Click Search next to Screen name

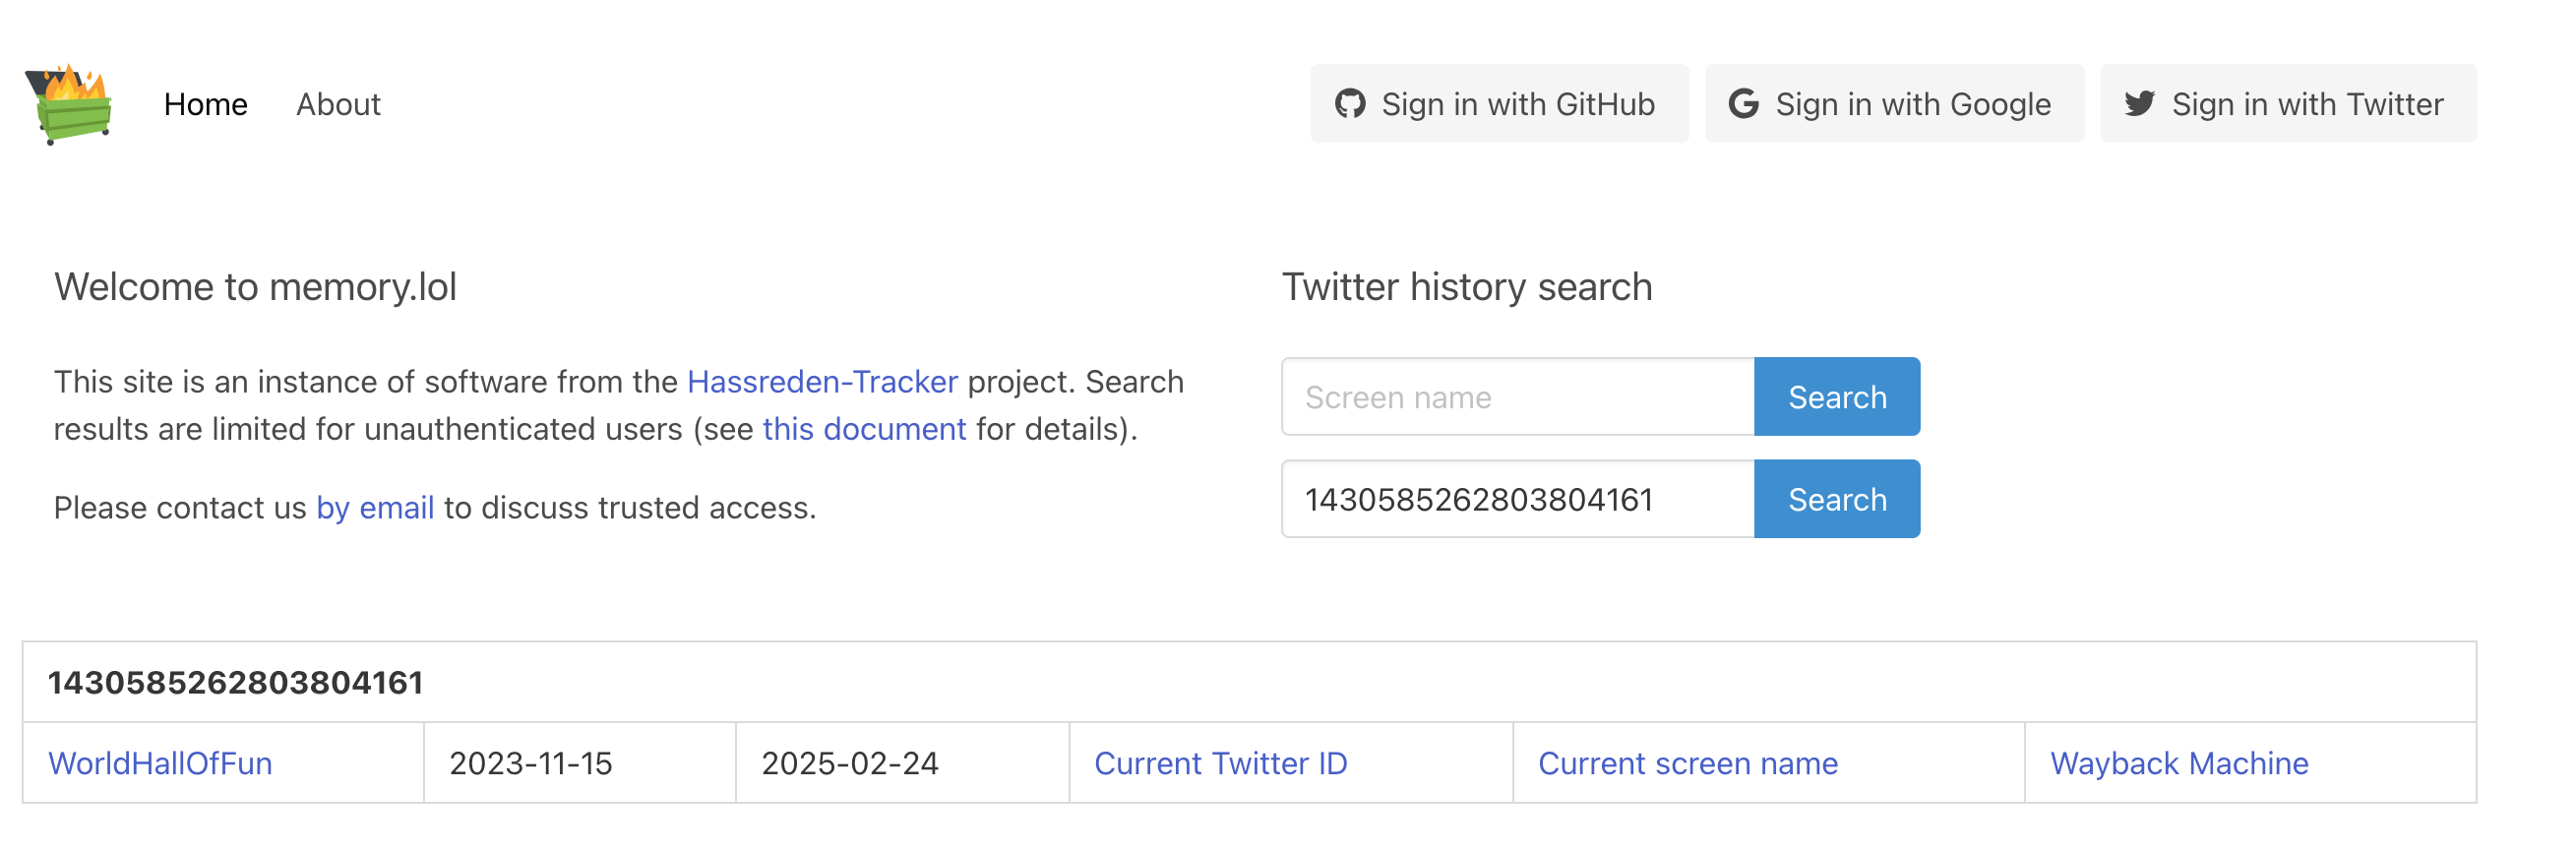point(1837,397)
